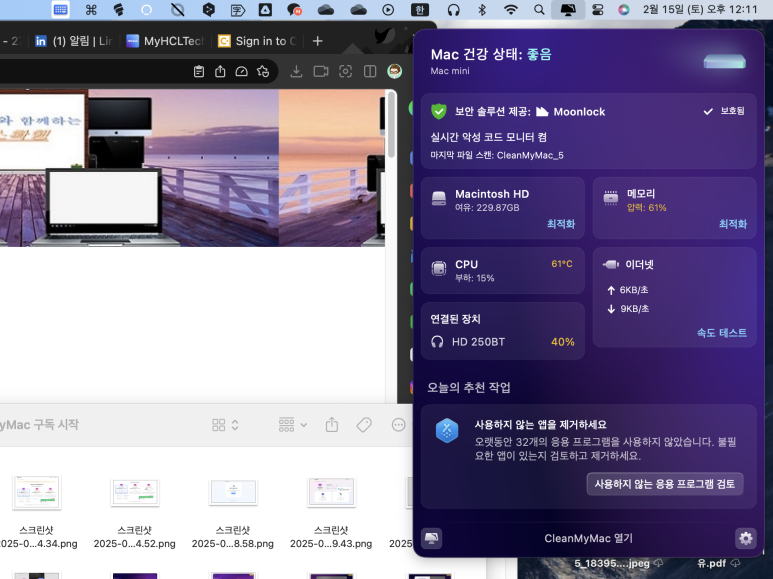773x579 pixels.
Task: Open Finder group-by dropdown
Action: 293,425
